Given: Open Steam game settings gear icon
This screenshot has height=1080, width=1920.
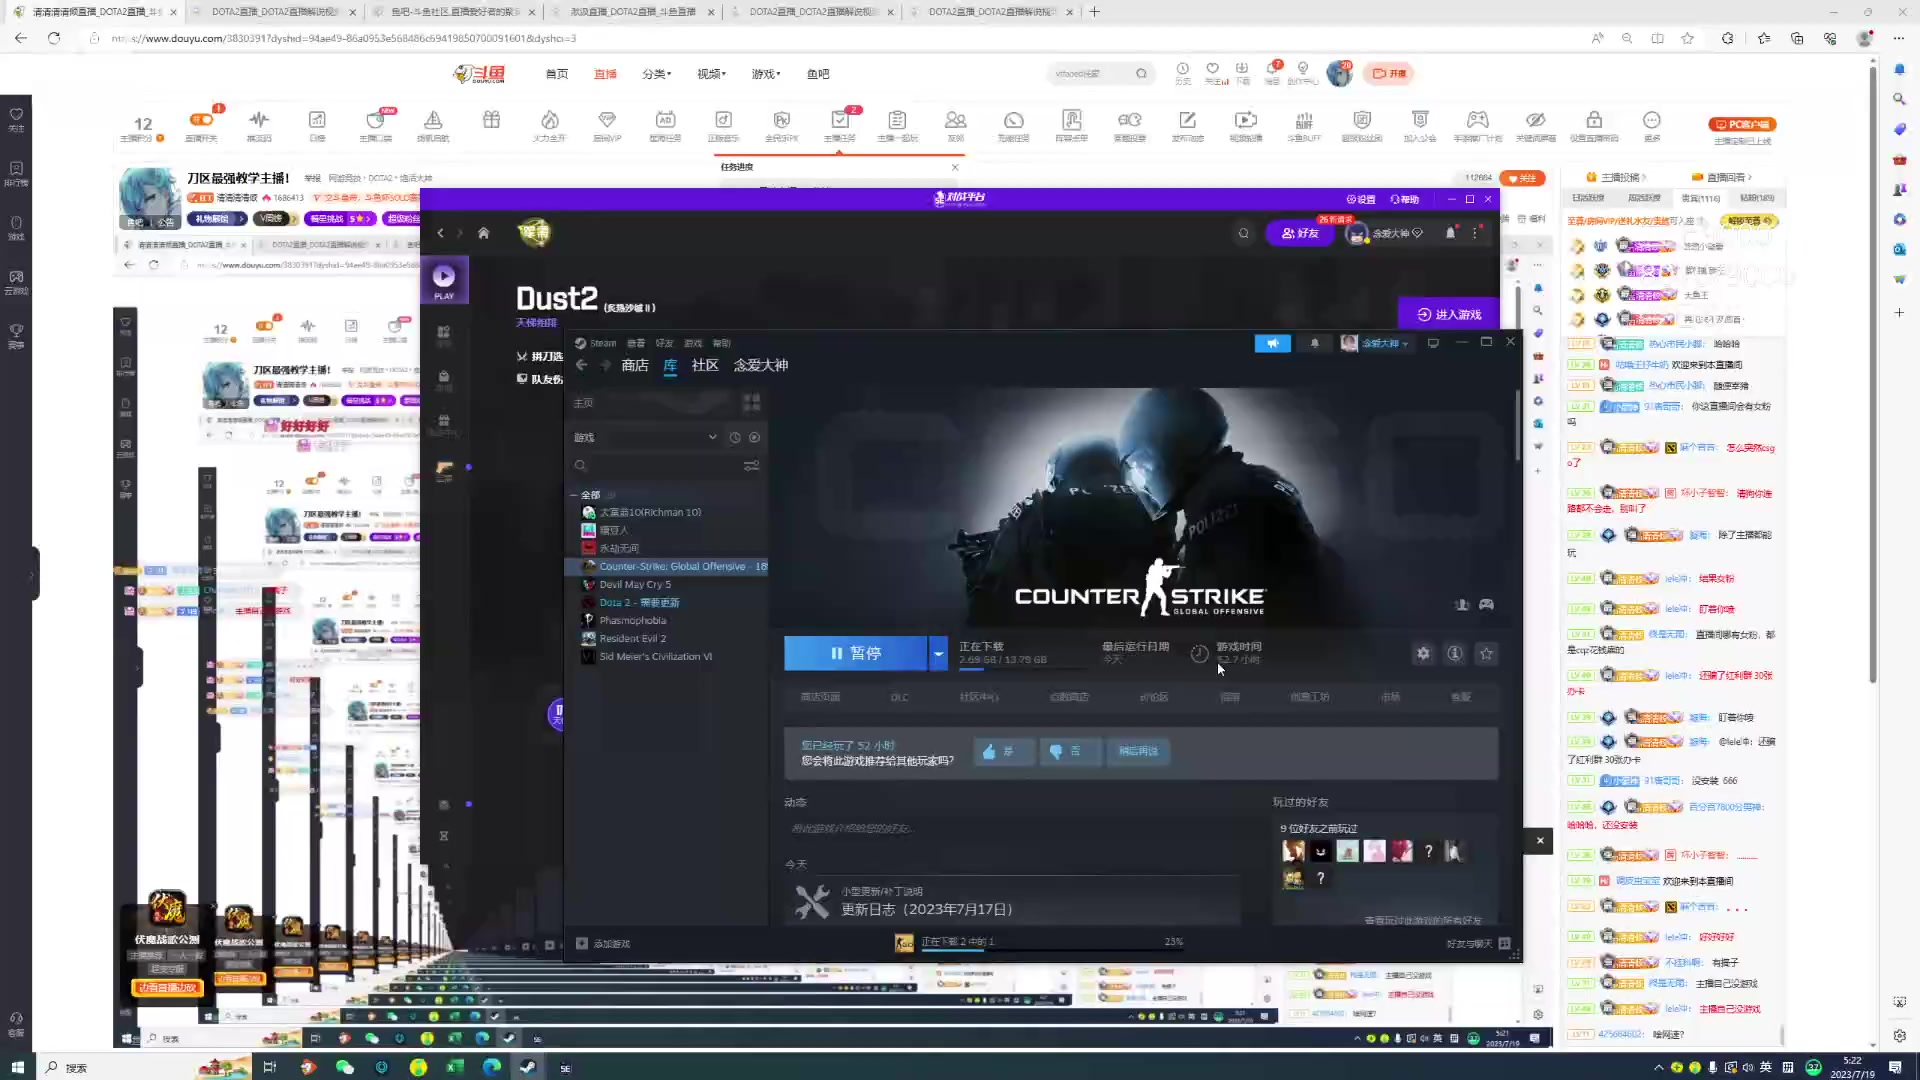Looking at the screenshot, I should pos(1423,654).
